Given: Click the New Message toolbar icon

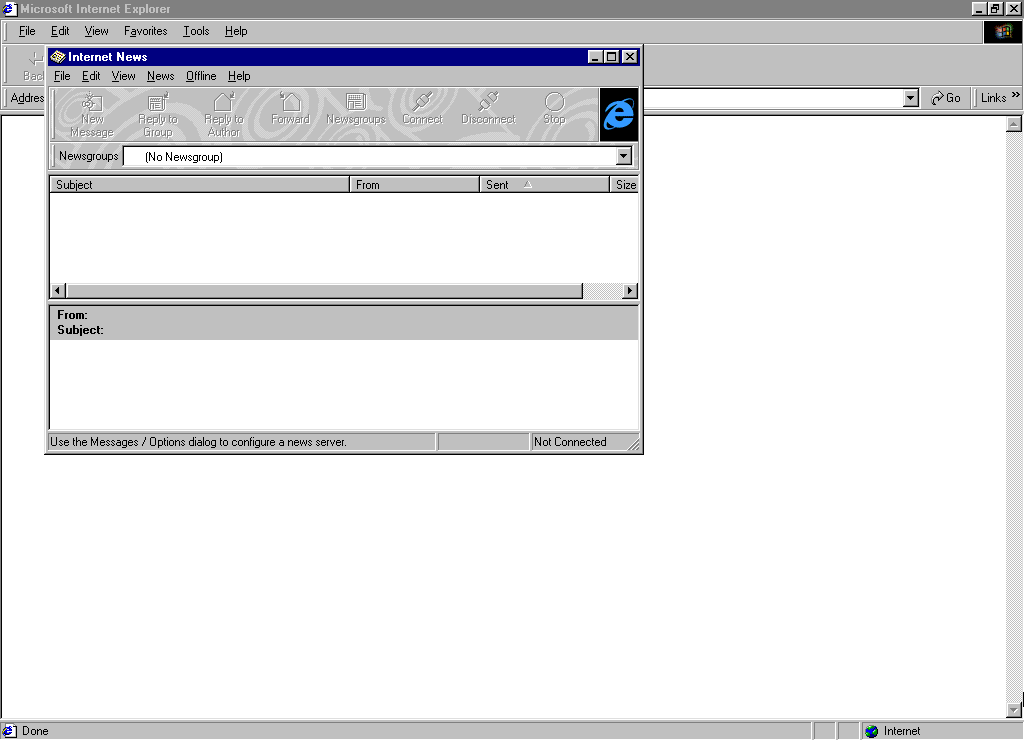Looking at the screenshot, I should pos(92,115).
